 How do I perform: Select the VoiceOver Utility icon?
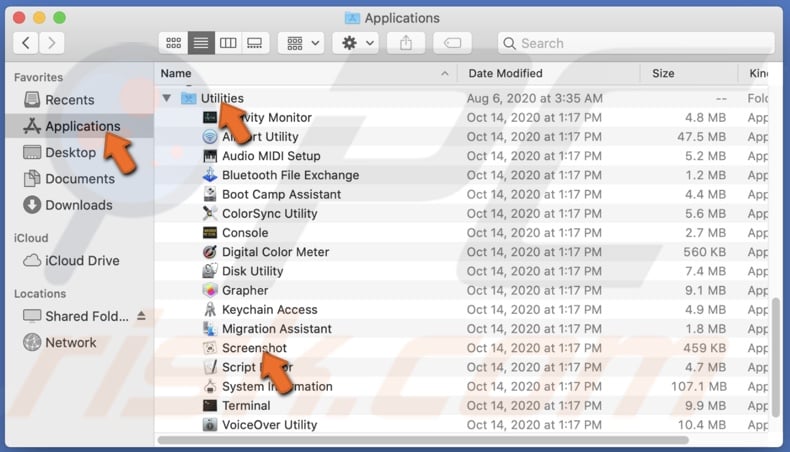coord(210,425)
